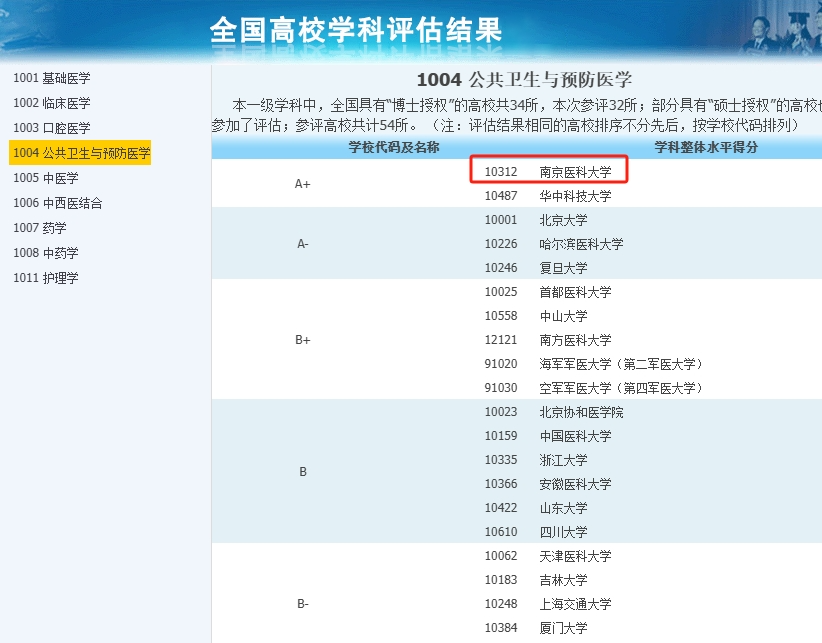
Task: Open 1002 临床医学 in the sidebar
Action: 51,103
